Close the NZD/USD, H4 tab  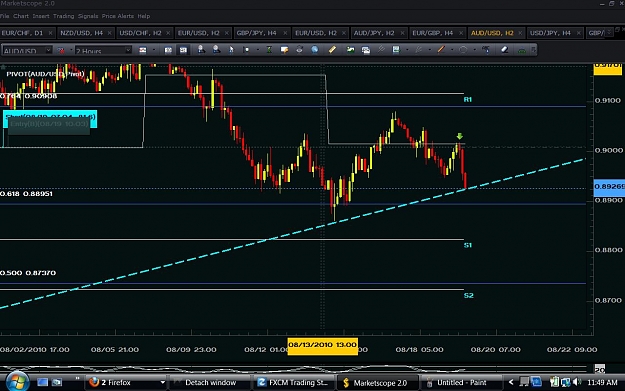109,33
